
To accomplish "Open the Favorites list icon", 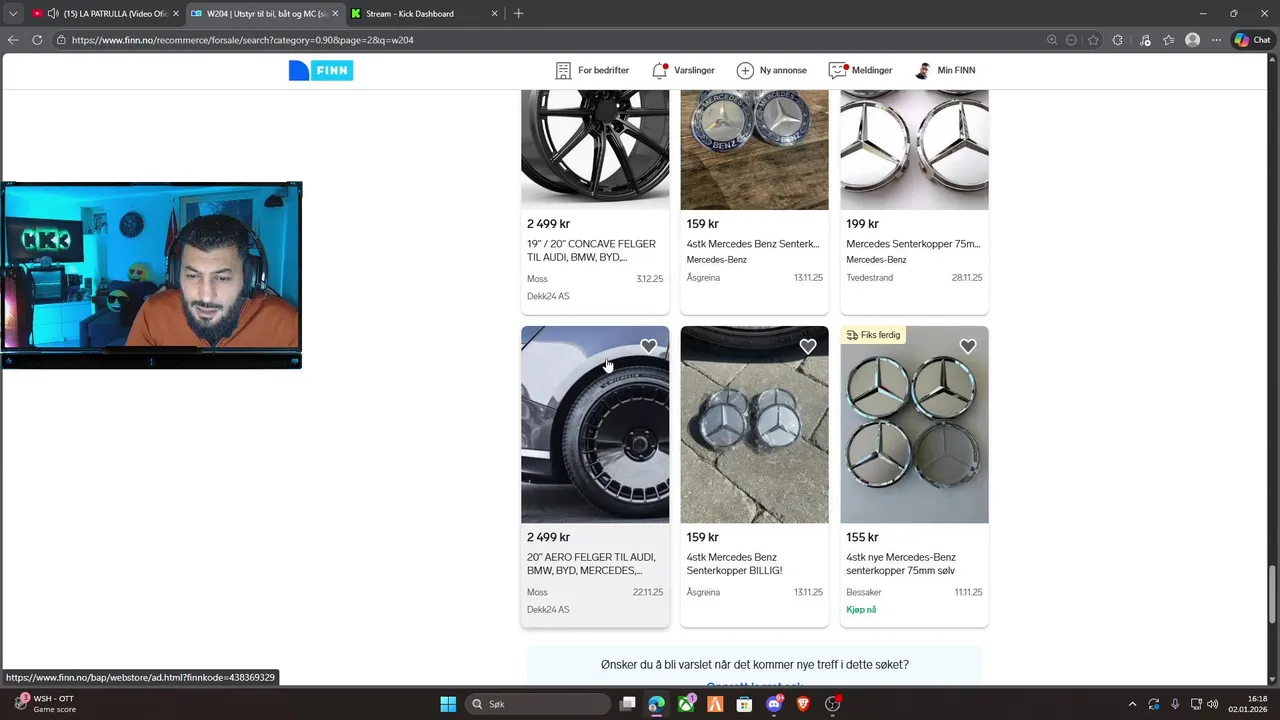I will pyautogui.click(x=1168, y=40).
